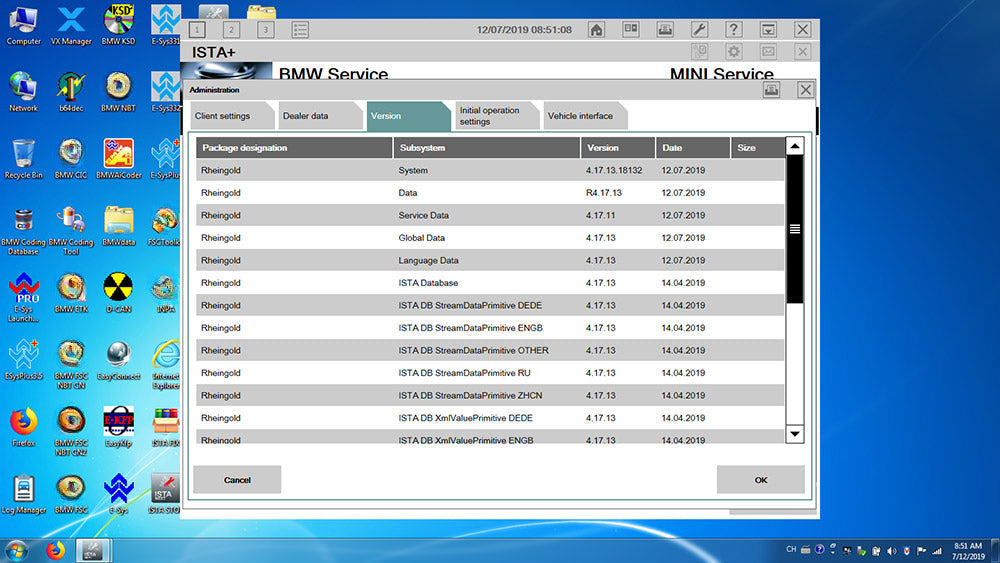Image resolution: width=1000 pixels, height=563 pixels.
Task: Select session number 2 box in toolbar
Action: 231,30
